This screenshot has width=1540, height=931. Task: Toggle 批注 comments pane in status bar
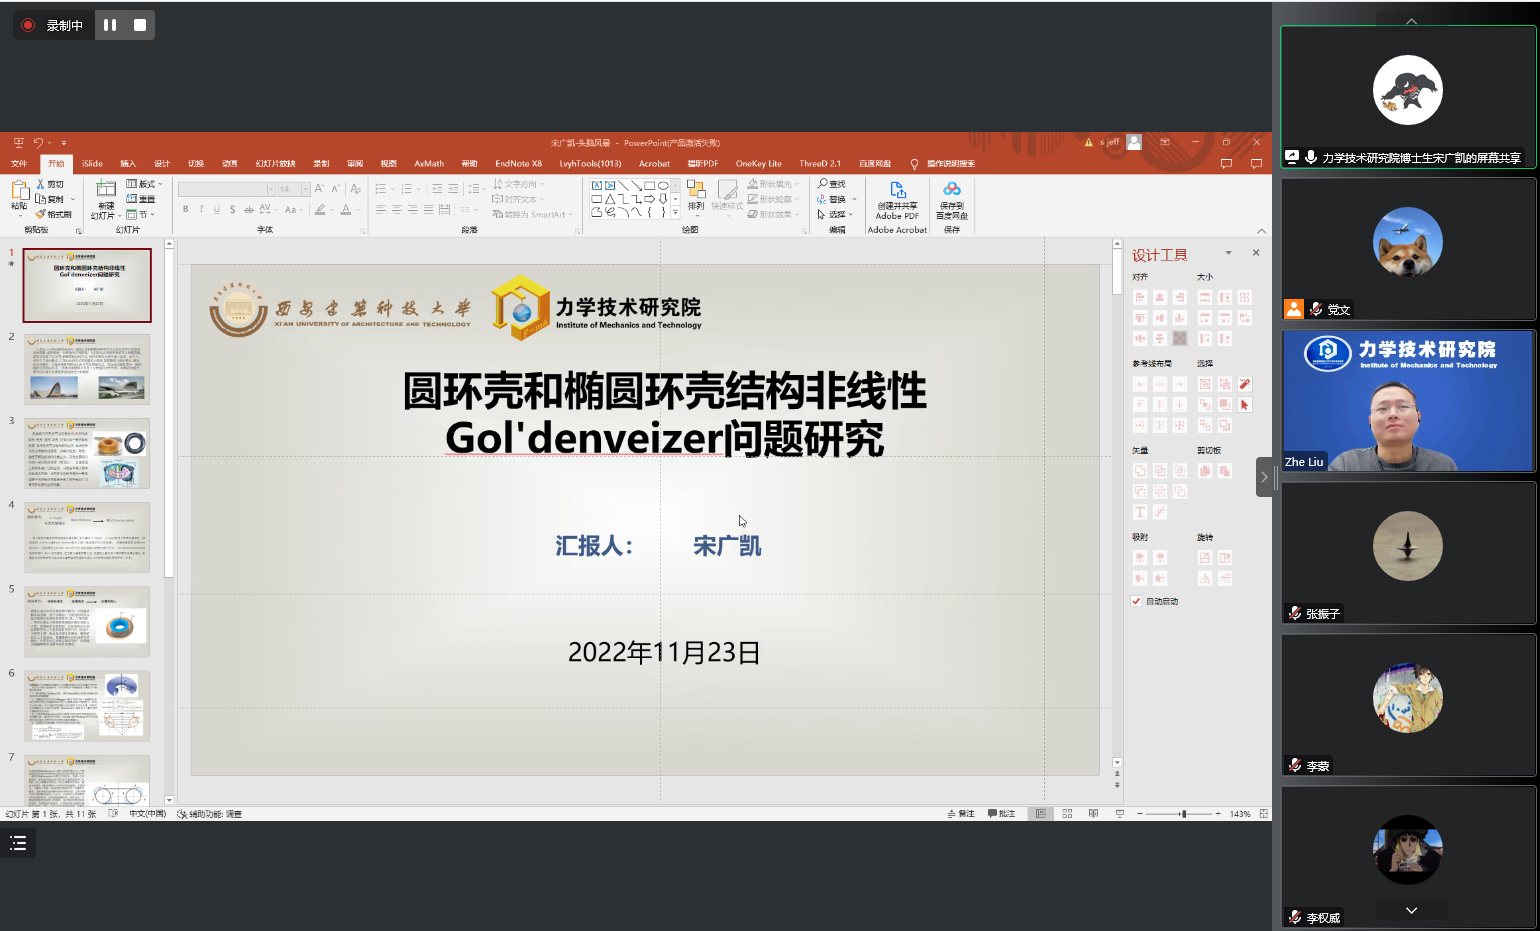point(1001,814)
